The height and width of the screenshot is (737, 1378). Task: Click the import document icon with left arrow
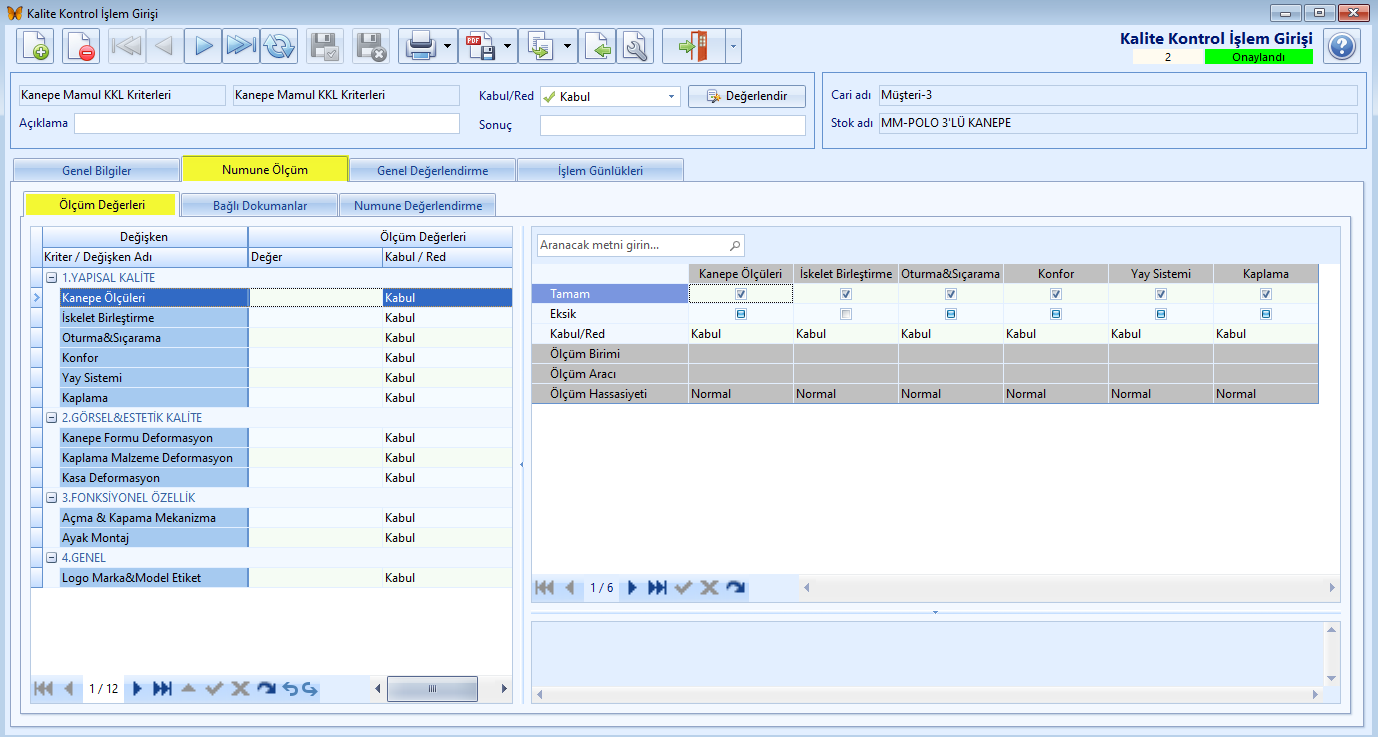598,46
